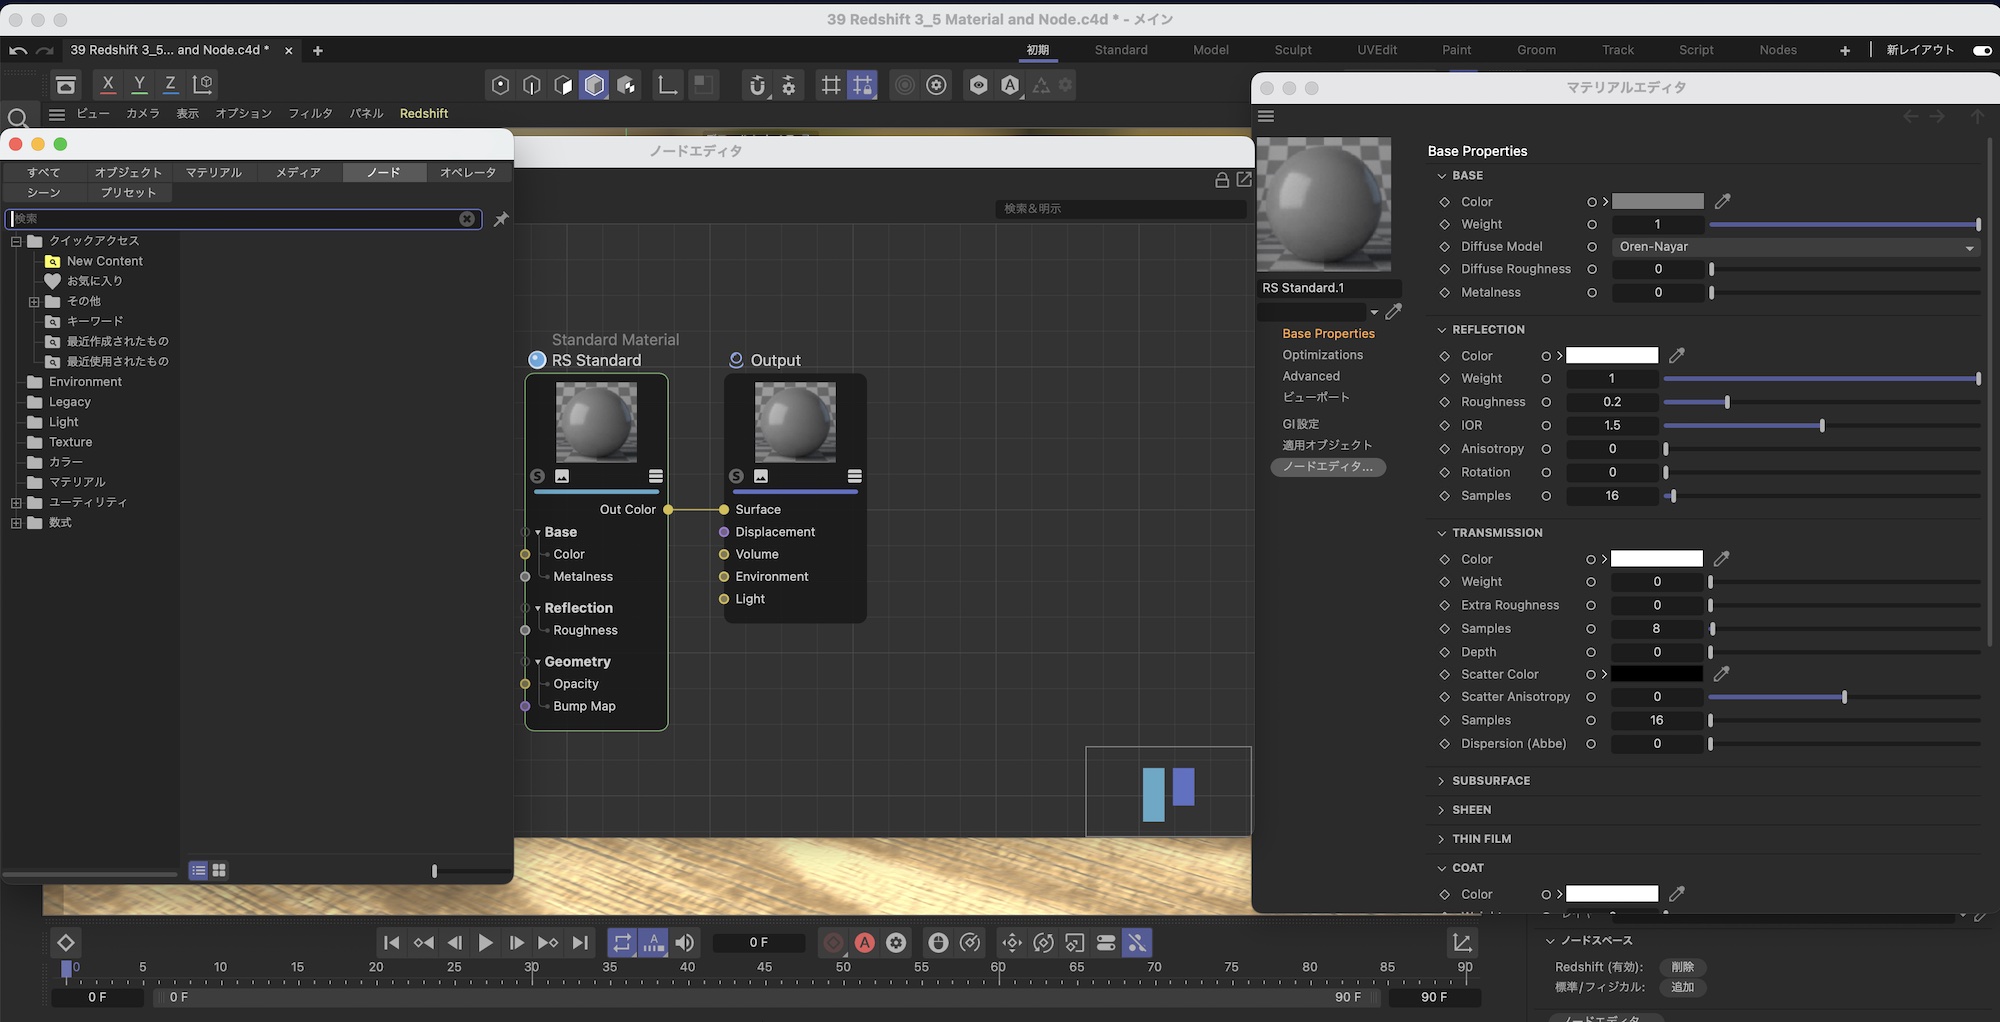Click the ノードエディタ... button
Image resolution: width=2000 pixels, height=1022 pixels.
tap(1327, 467)
